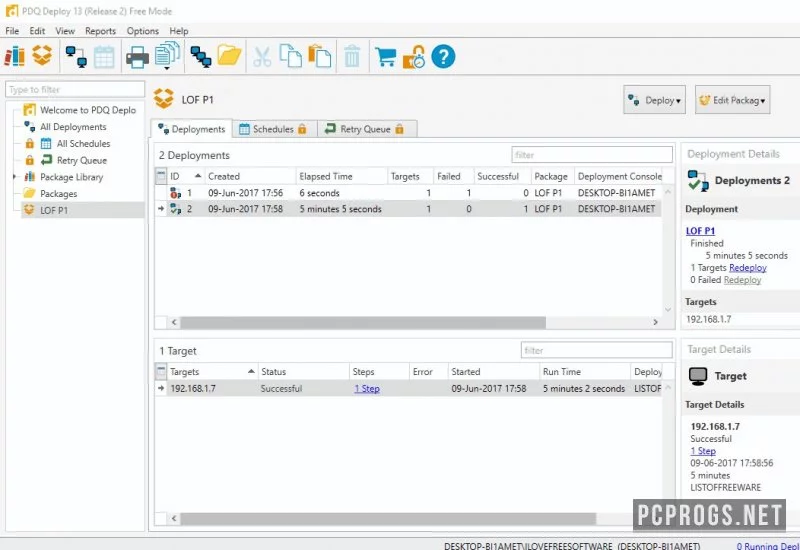Select deployment row with 6 seconds elapsed
Viewport: 800px width, 550px height.
coord(408,193)
